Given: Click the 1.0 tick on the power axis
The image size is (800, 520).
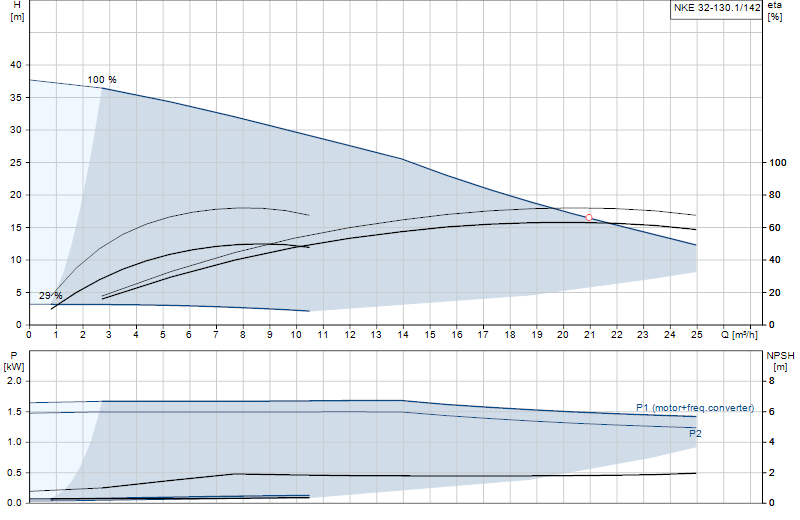Looking at the screenshot, I should click(x=14, y=442).
